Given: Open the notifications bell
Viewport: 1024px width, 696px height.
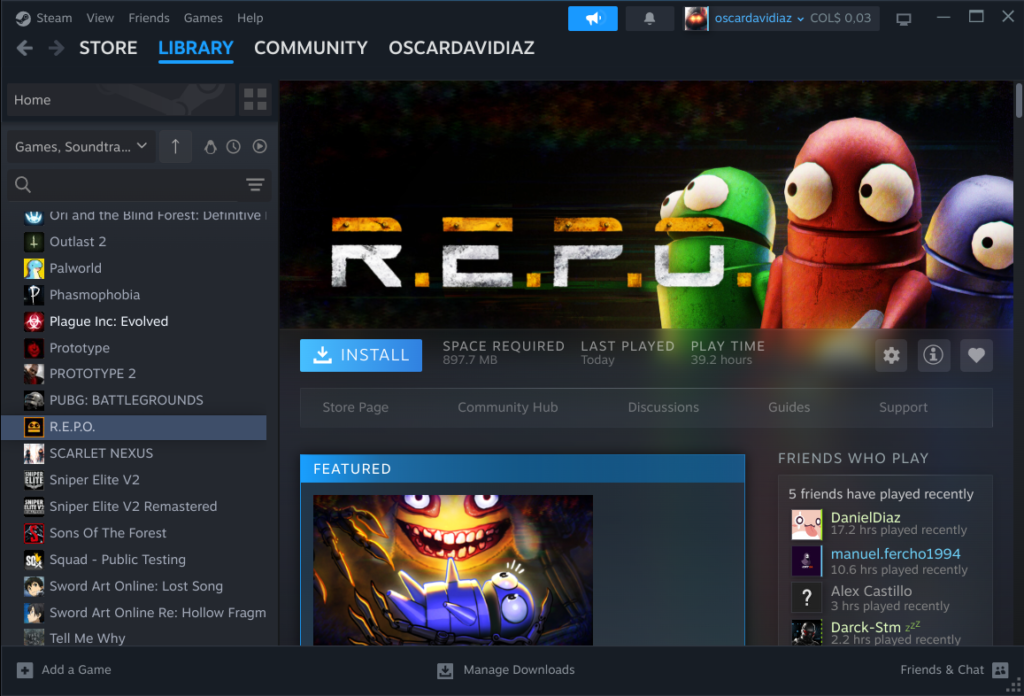Looking at the screenshot, I should pos(649,18).
